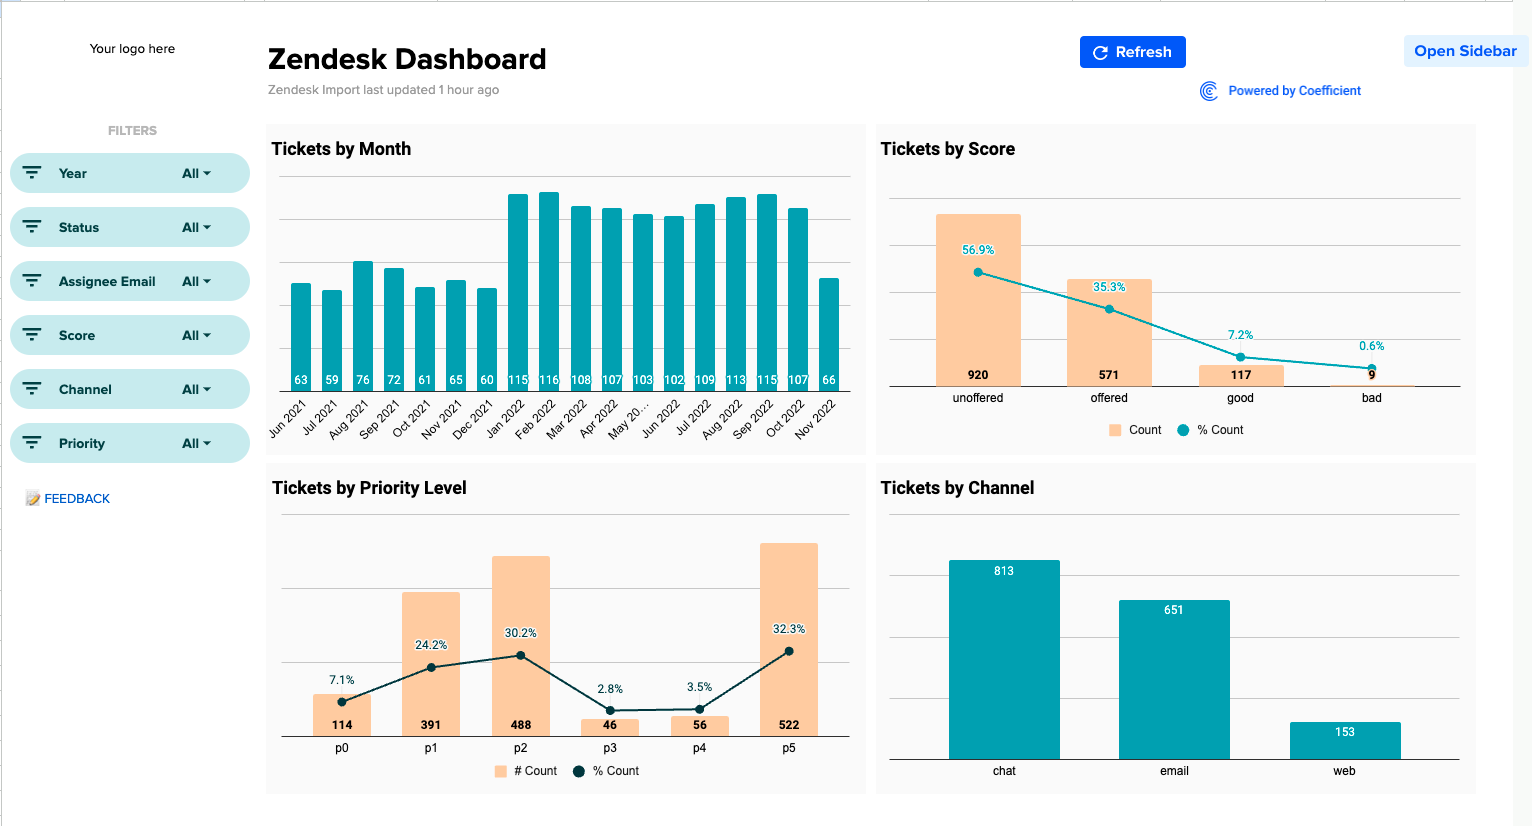Click the 'Your logo here' placeholder
The height and width of the screenshot is (826, 1532).
tap(132, 48)
